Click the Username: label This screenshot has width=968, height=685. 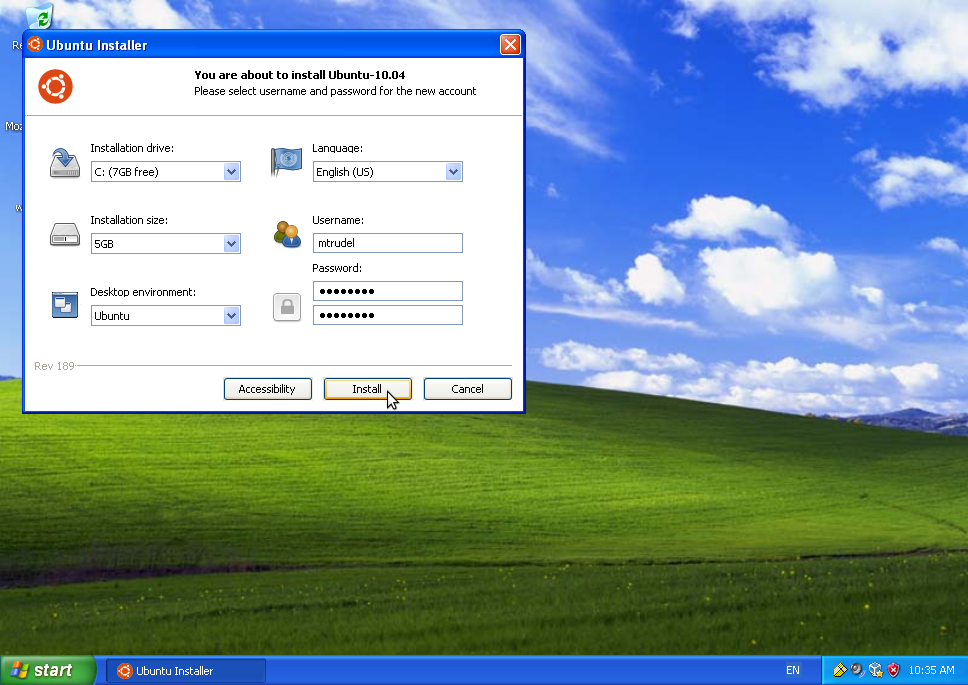[338, 220]
